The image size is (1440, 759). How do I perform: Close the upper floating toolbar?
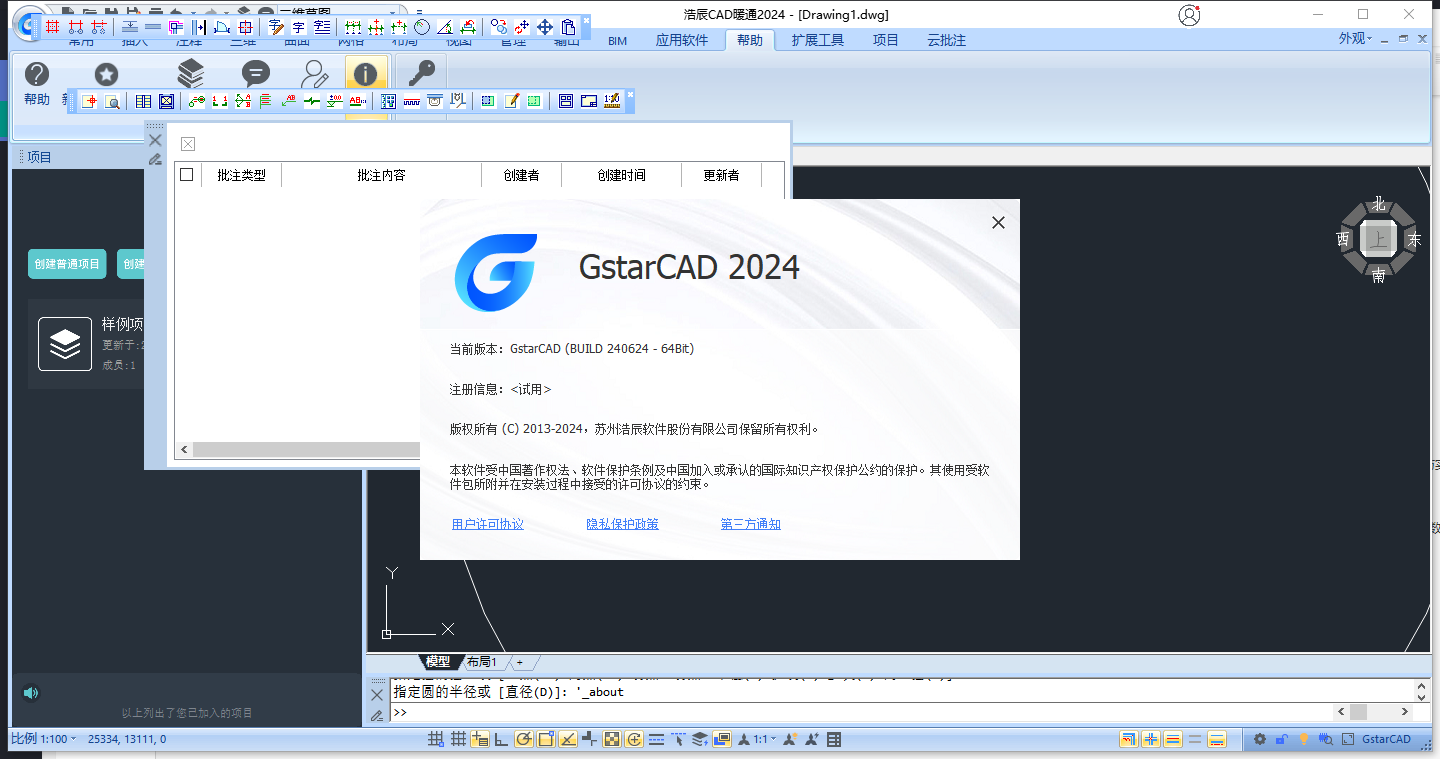click(586, 19)
